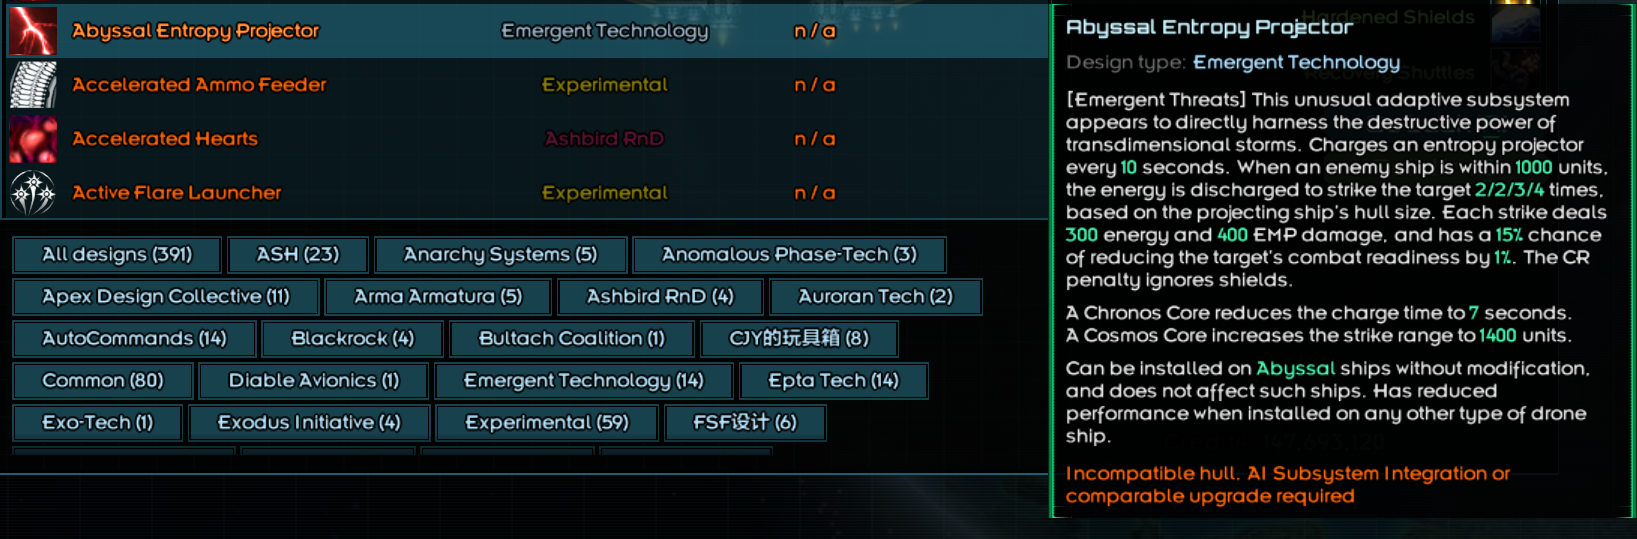1637x539 pixels.
Task: Click the Blackrock (4) filter button
Action: 352,339
